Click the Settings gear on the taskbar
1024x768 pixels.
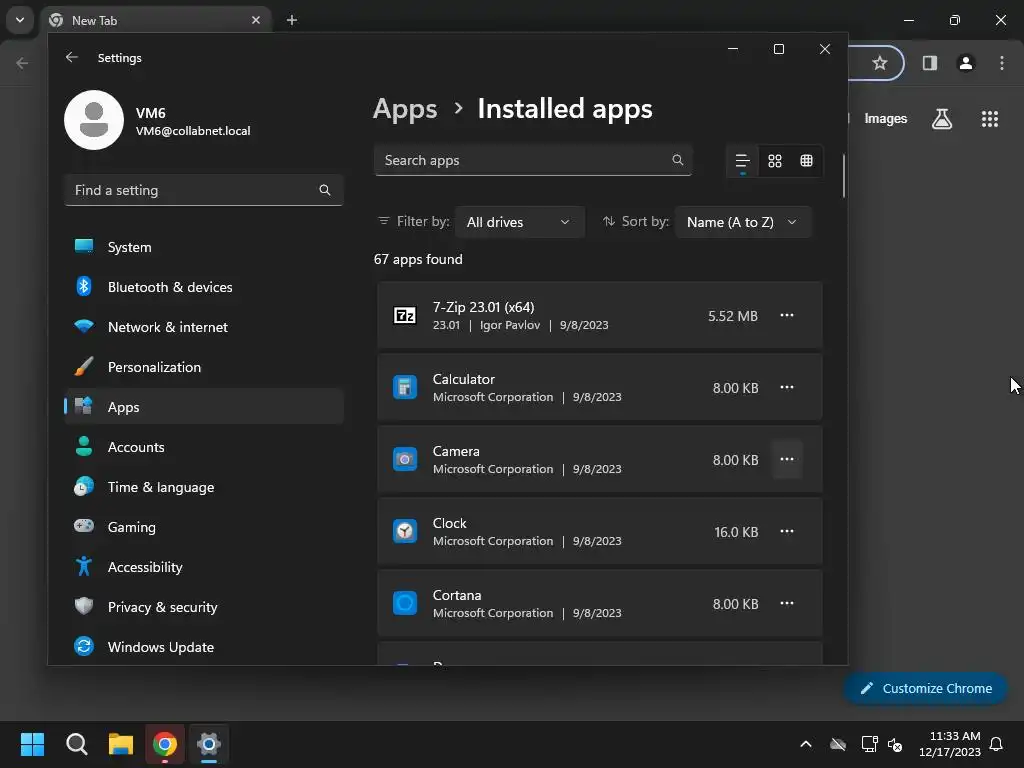click(209, 744)
